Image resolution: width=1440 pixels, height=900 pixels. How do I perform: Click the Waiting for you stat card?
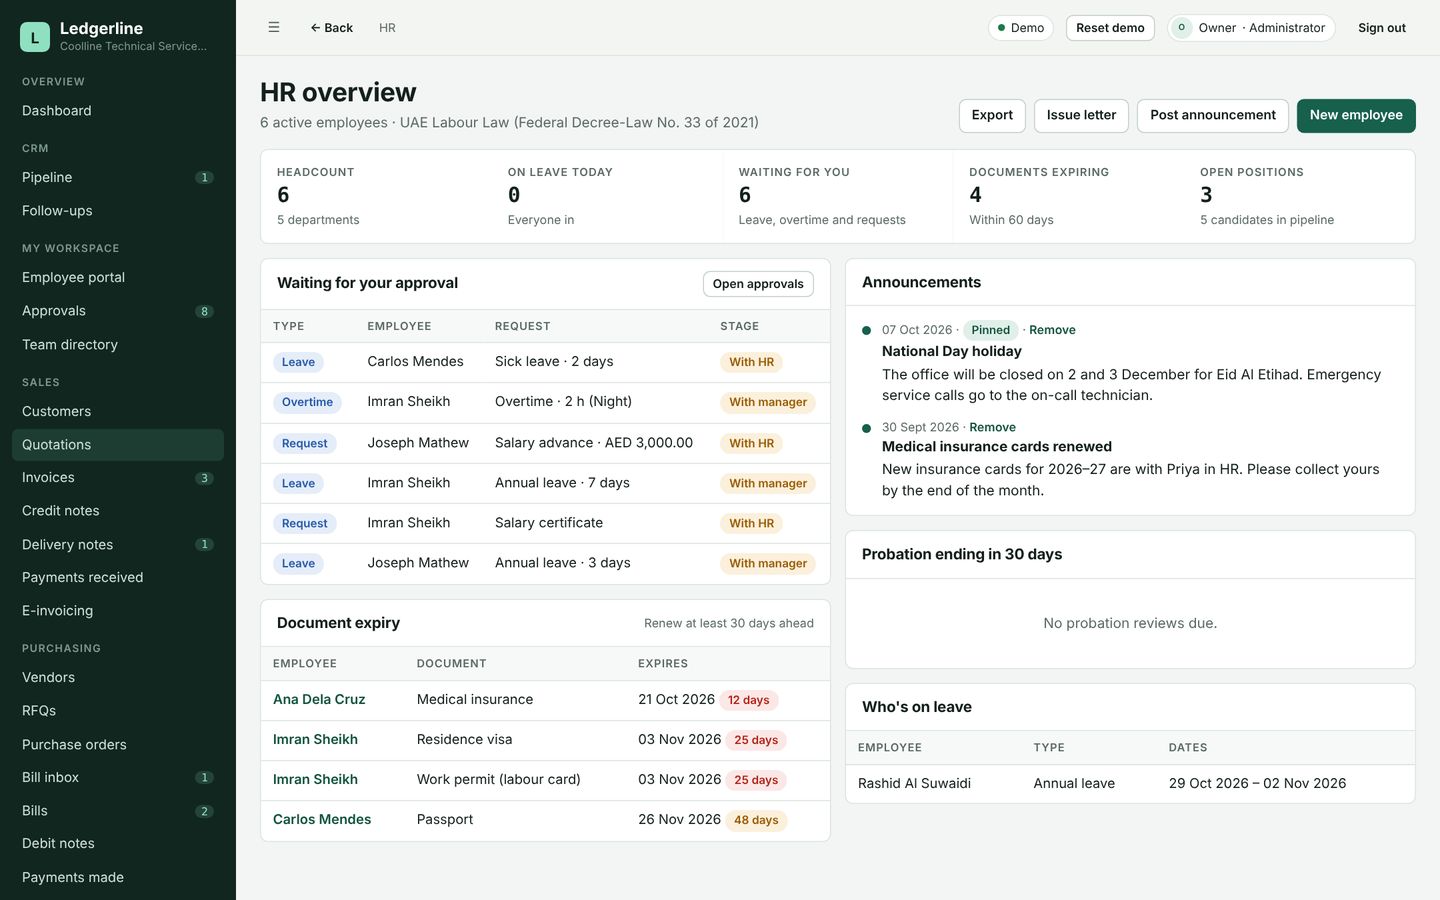point(837,196)
